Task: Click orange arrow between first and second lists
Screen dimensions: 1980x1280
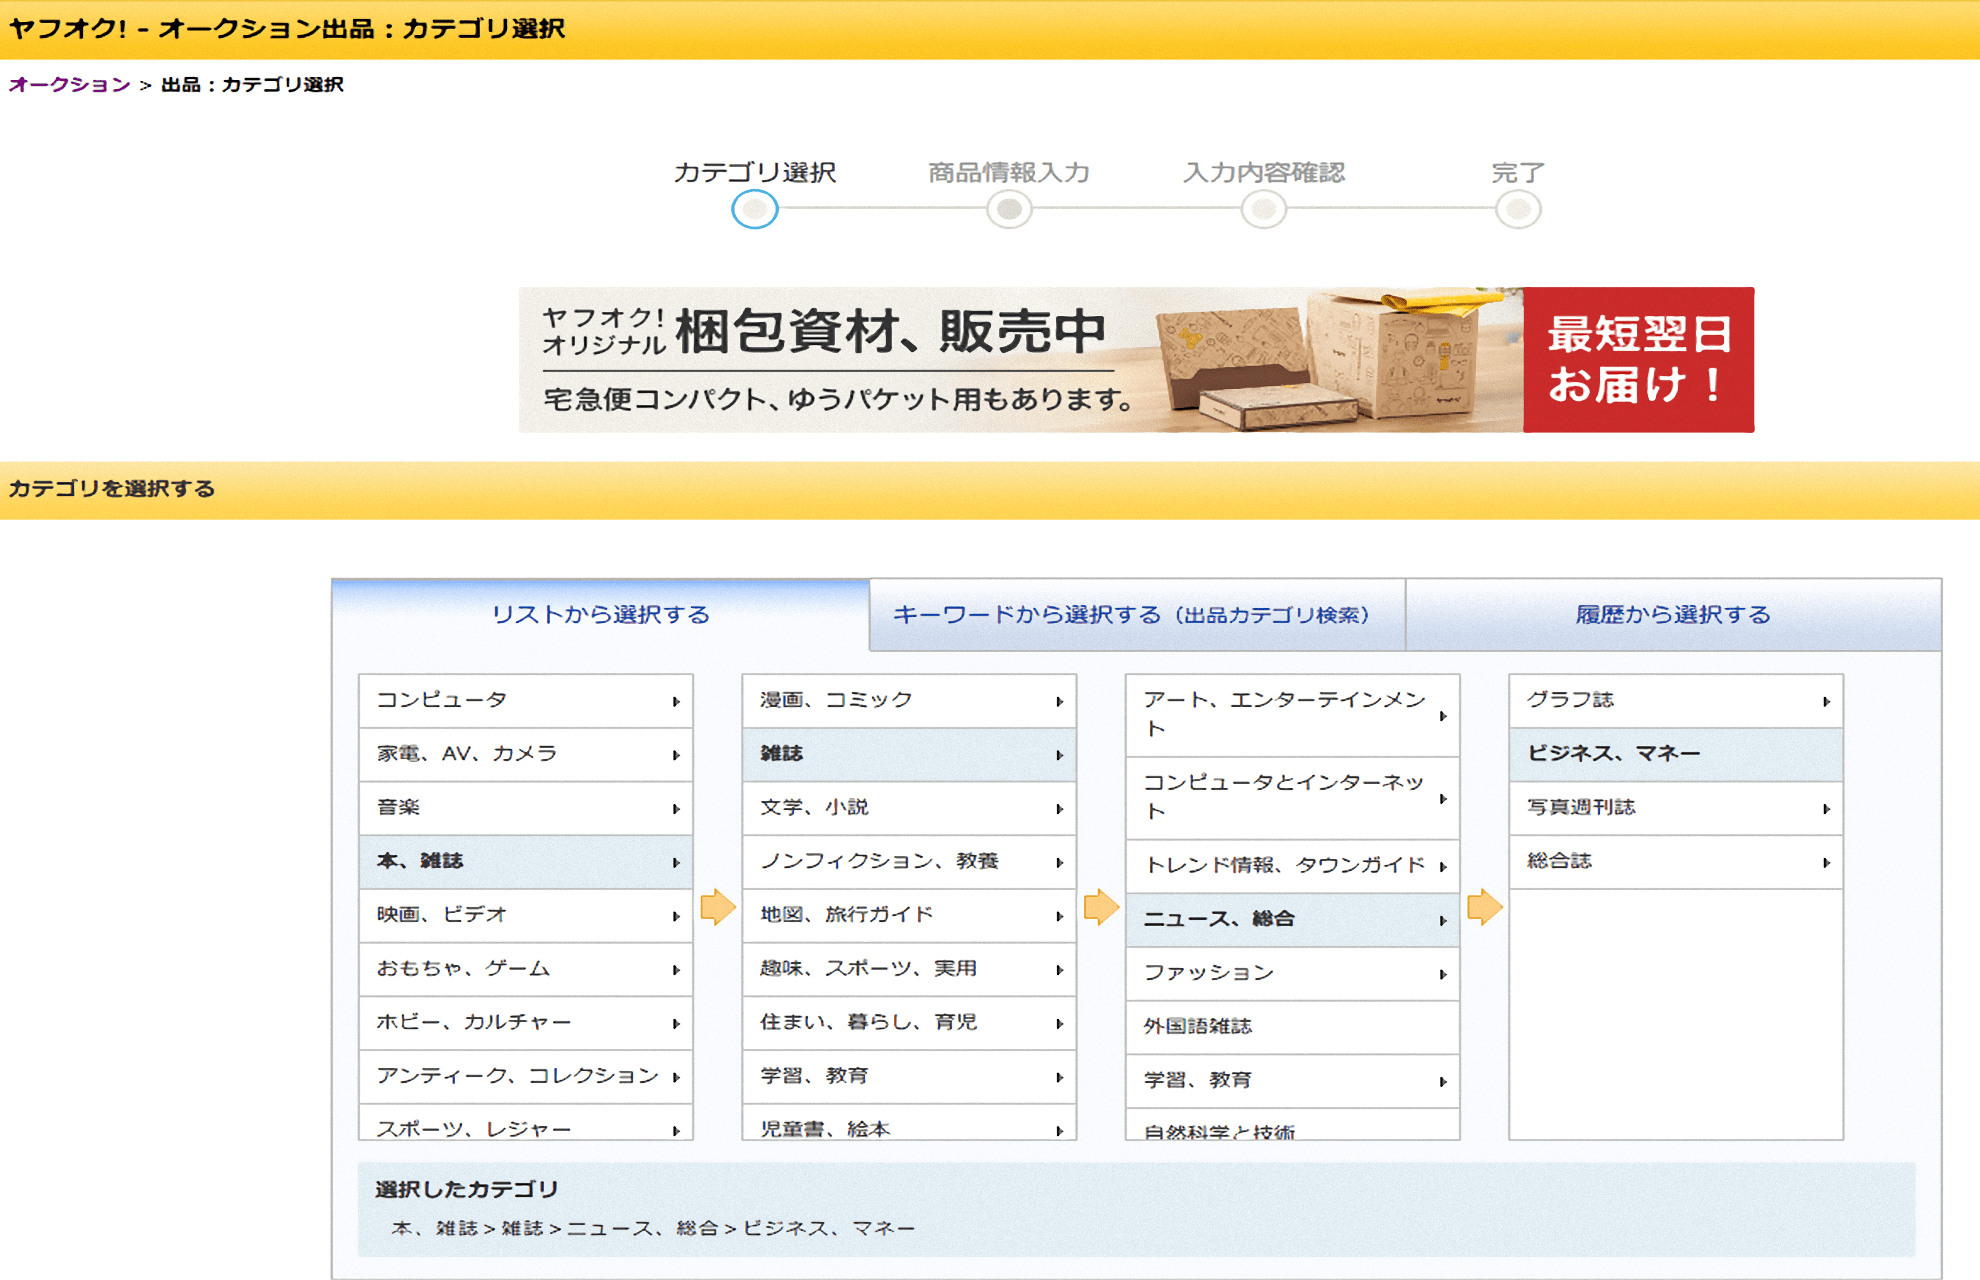Action: pyautogui.click(x=717, y=907)
